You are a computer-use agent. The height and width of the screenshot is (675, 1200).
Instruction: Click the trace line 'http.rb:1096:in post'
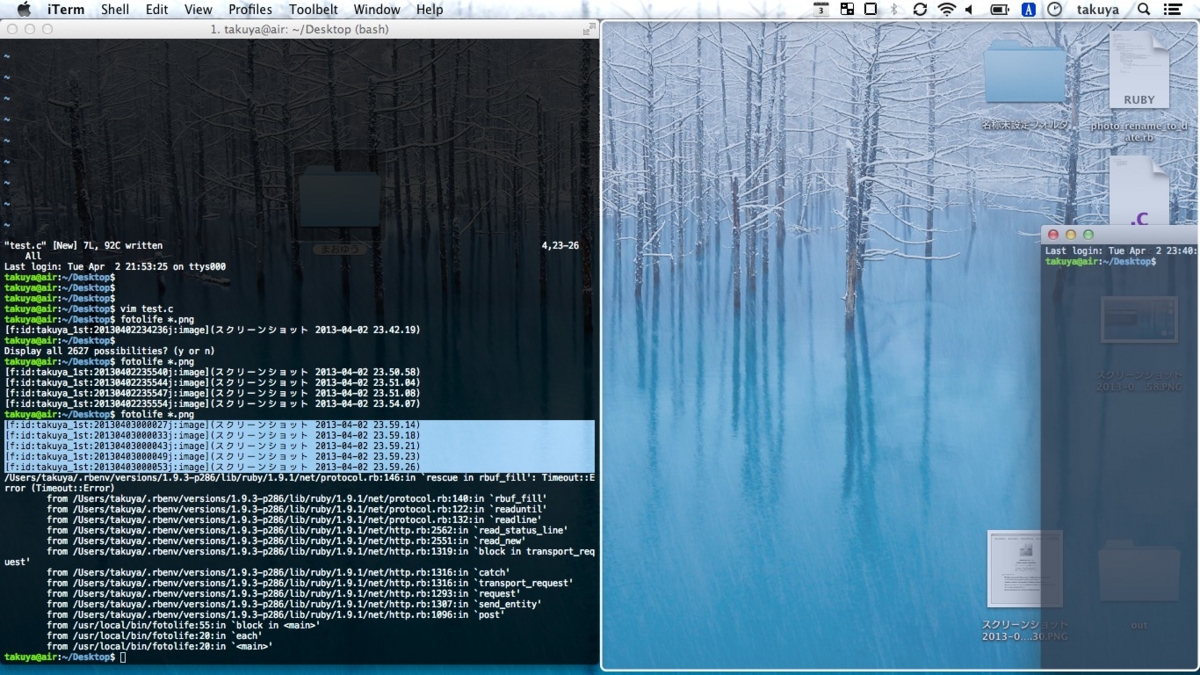click(276, 614)
